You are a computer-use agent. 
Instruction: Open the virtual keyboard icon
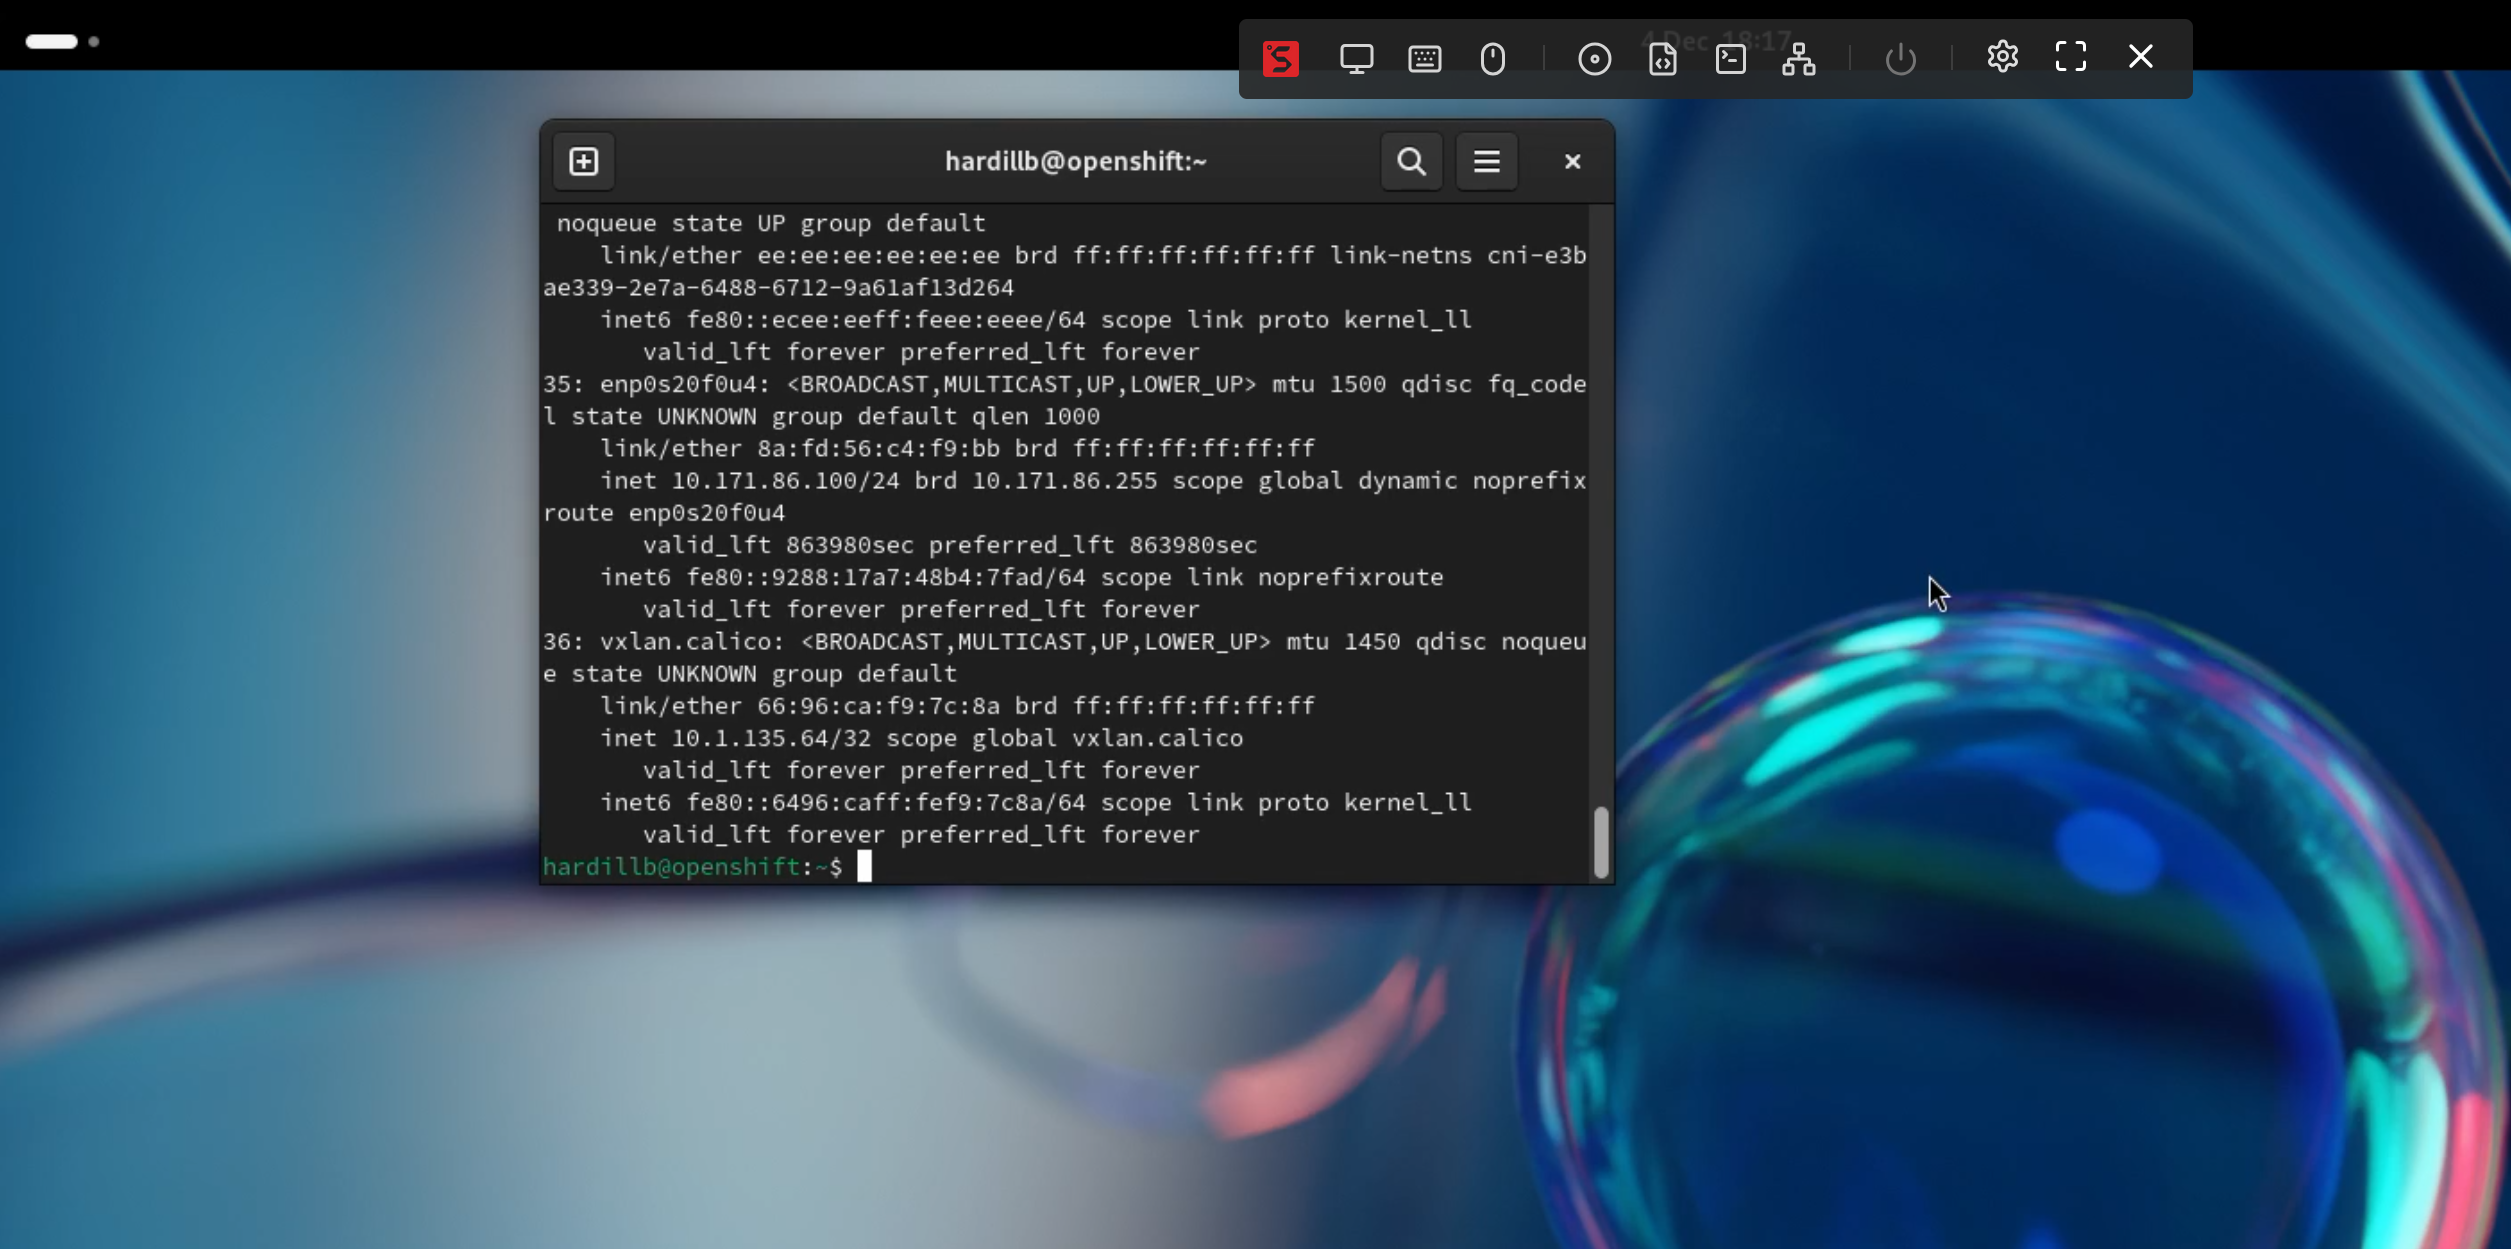(x=1424, y=58)
